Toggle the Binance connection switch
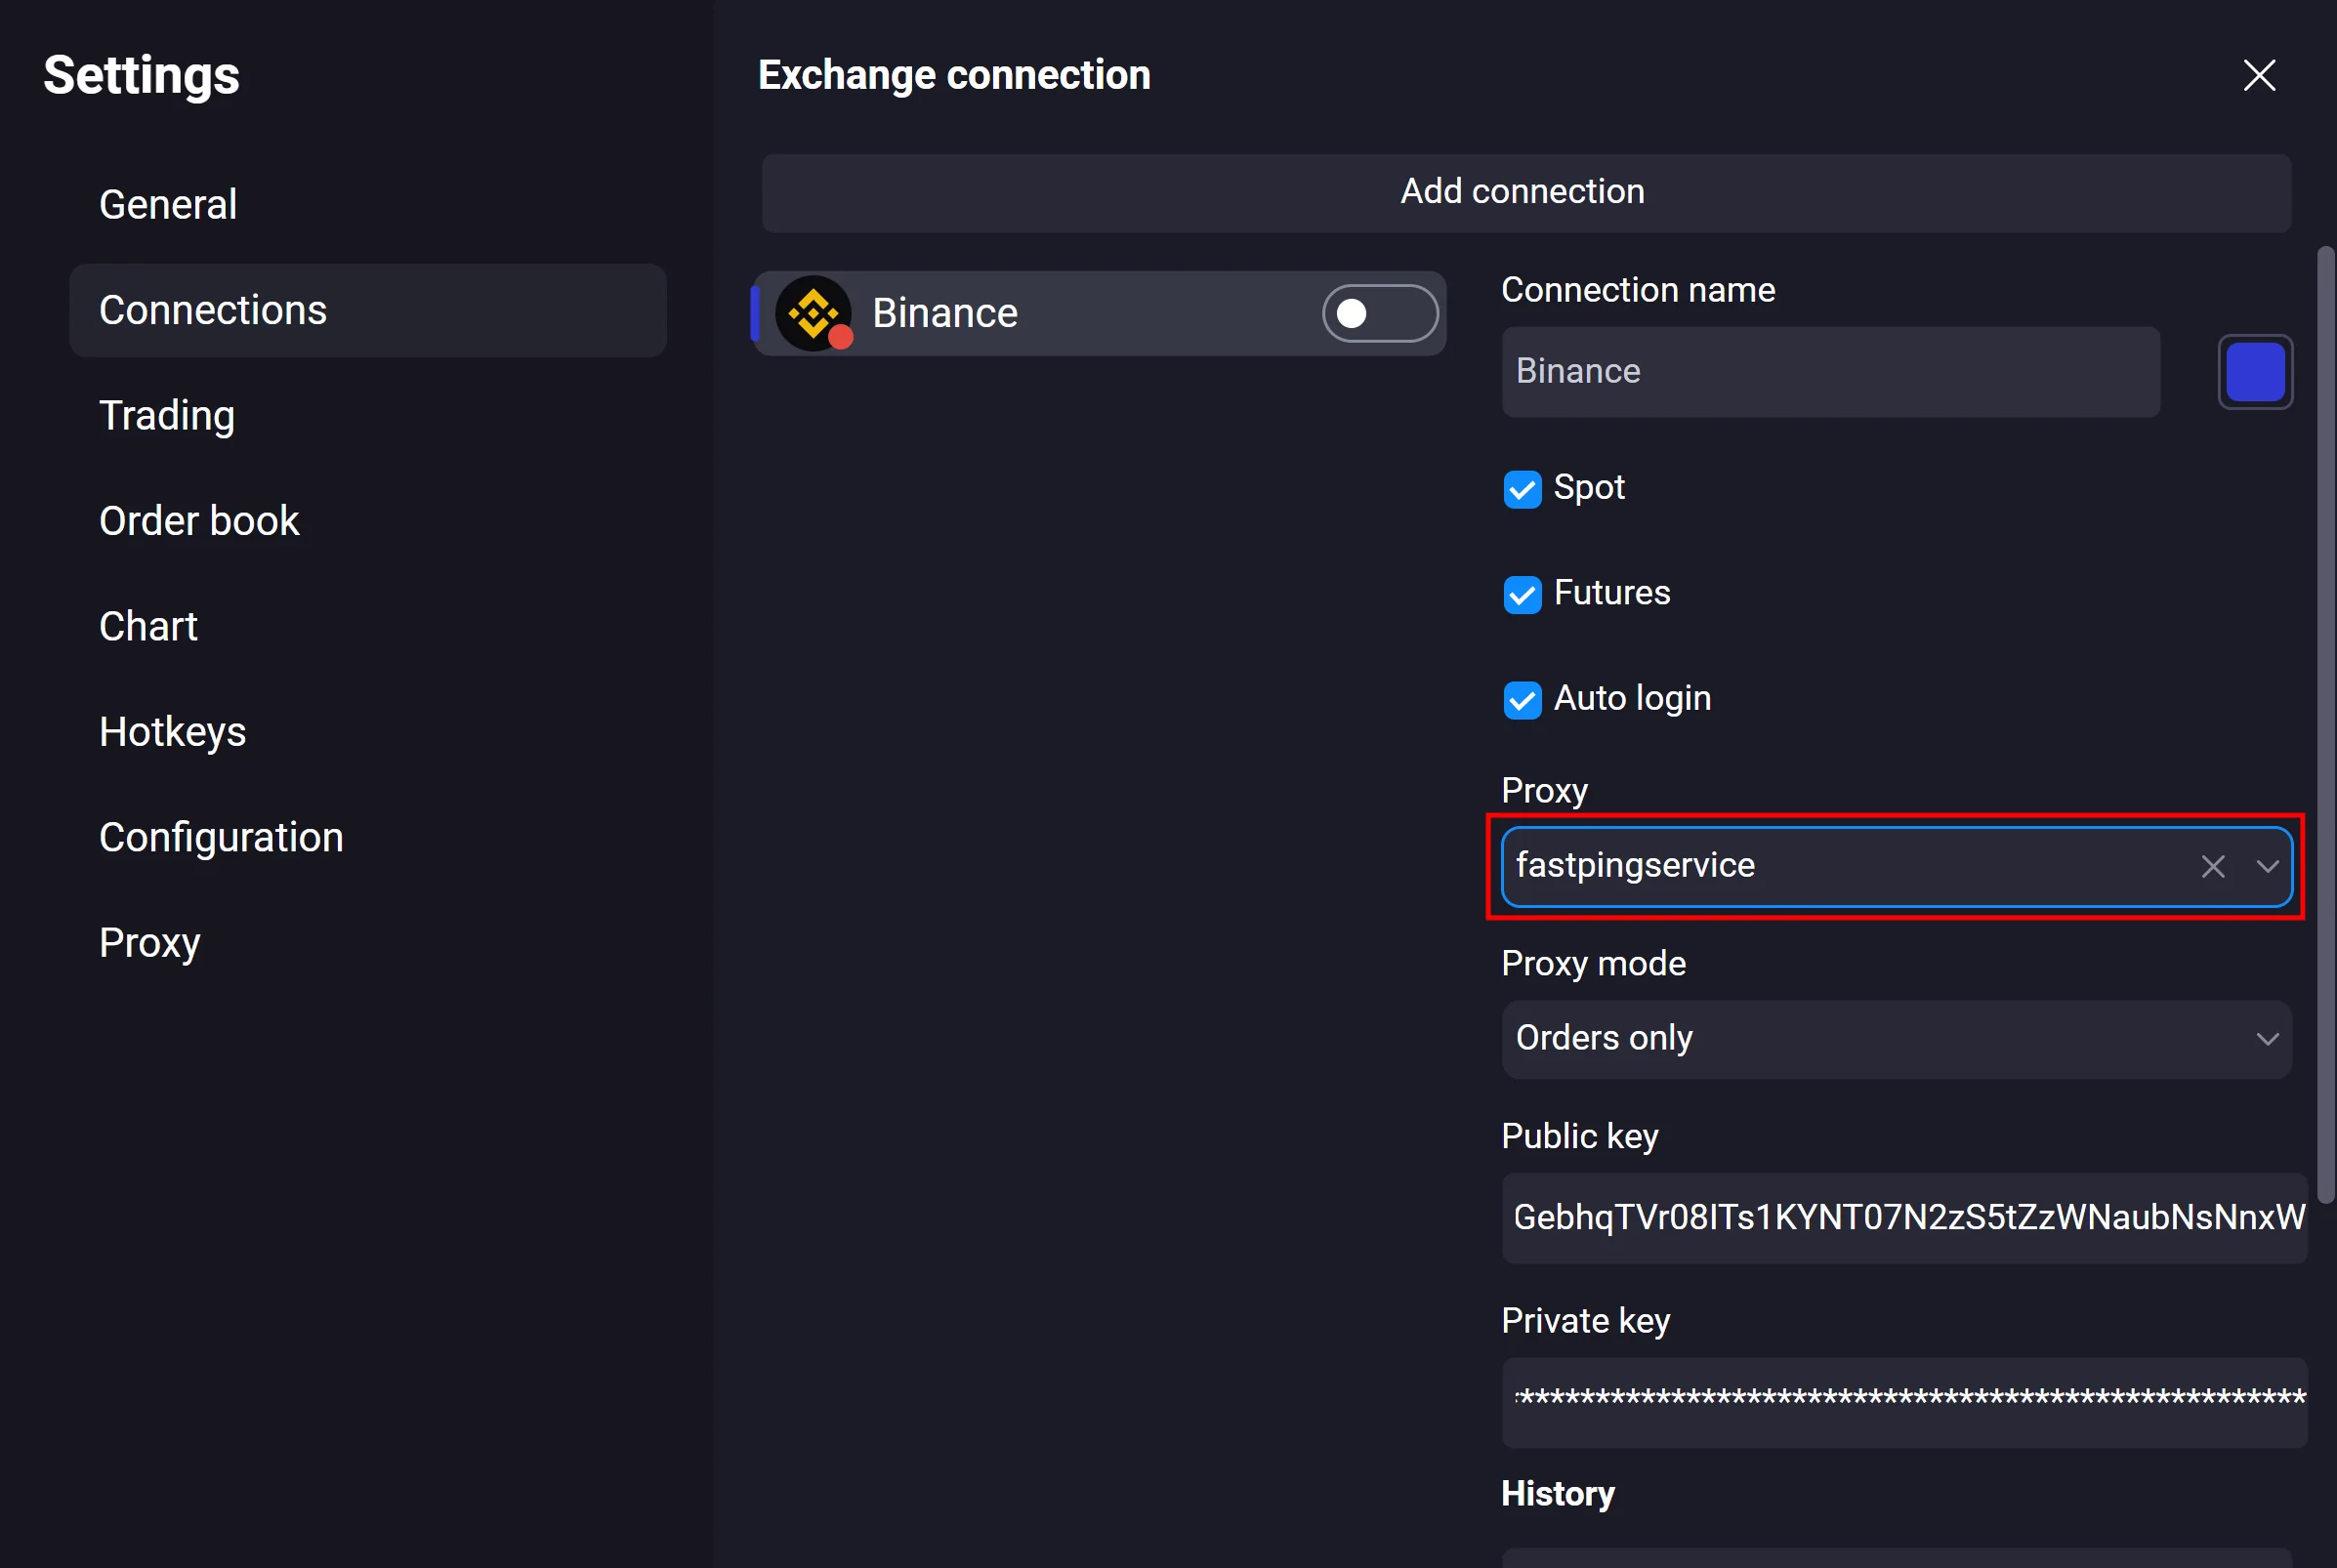 point(1379,314)
